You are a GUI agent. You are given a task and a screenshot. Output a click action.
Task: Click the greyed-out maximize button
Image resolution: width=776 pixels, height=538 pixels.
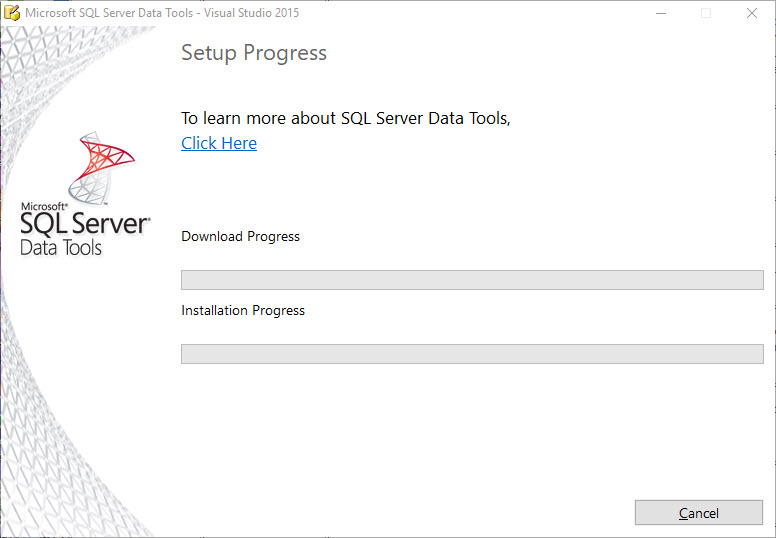click(x=706, y=13)
